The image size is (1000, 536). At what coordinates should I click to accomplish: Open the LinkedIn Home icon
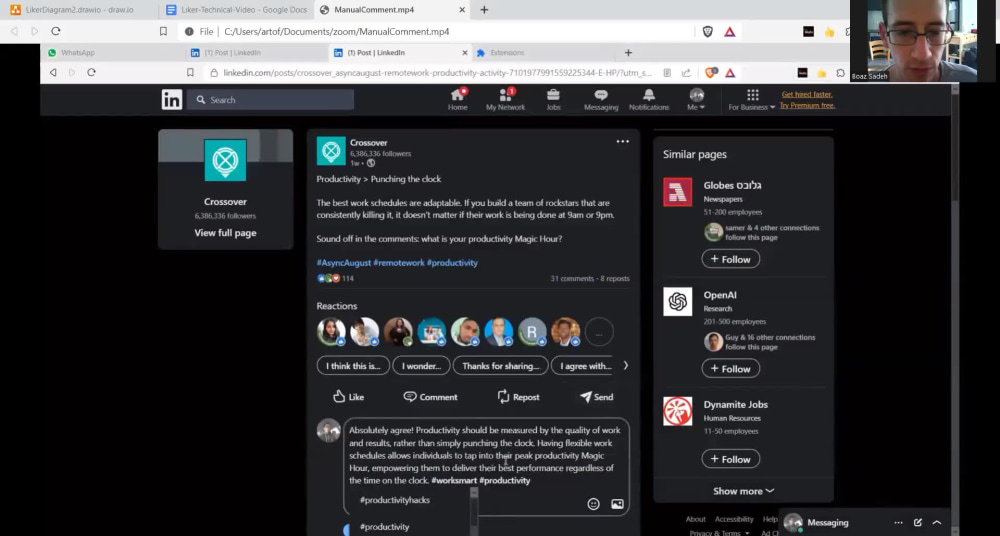(458, 100)
